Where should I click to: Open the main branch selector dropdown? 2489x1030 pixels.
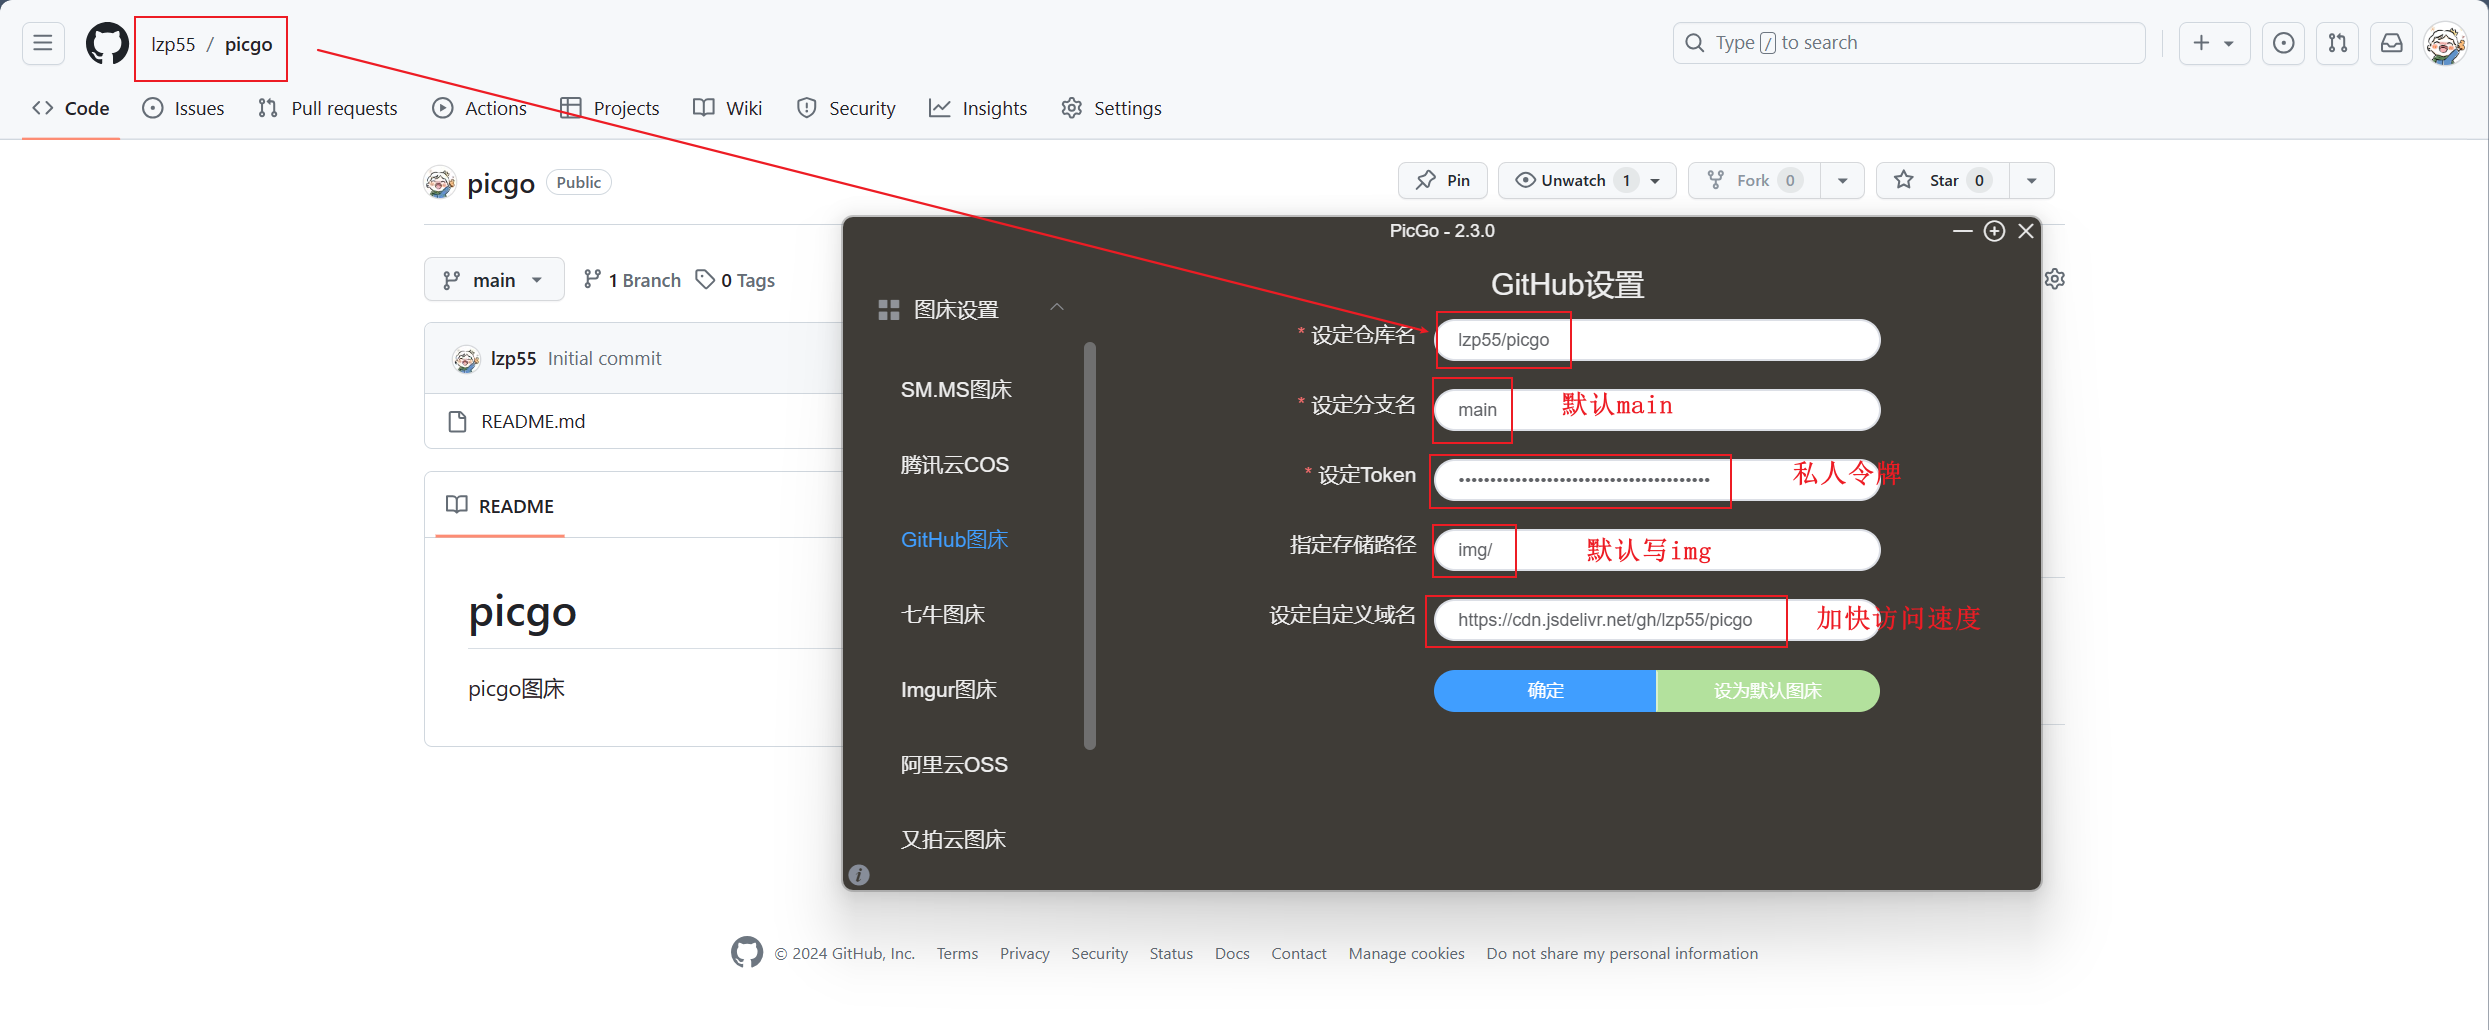(494, 280)
